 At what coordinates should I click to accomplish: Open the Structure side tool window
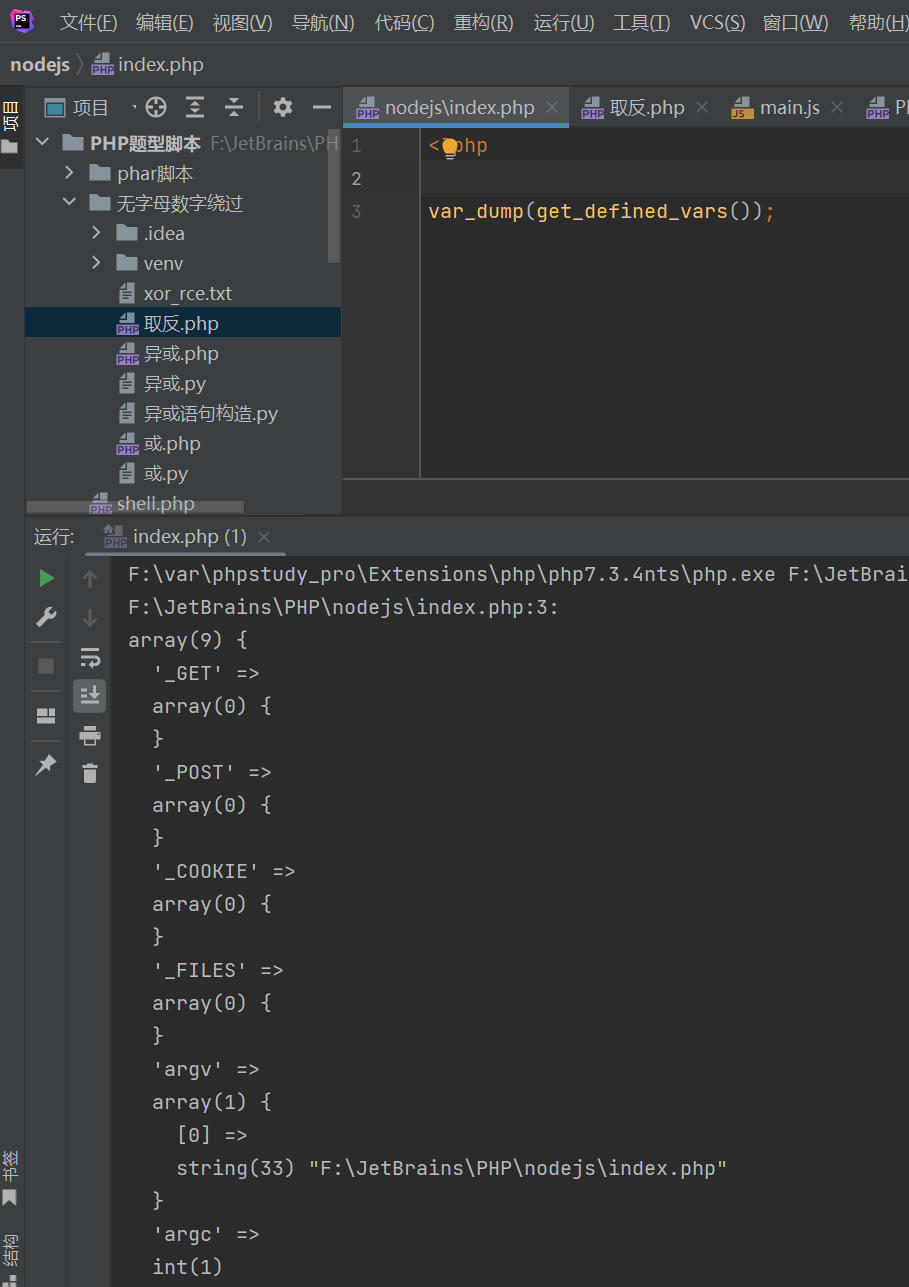(x=10, y=1256)
